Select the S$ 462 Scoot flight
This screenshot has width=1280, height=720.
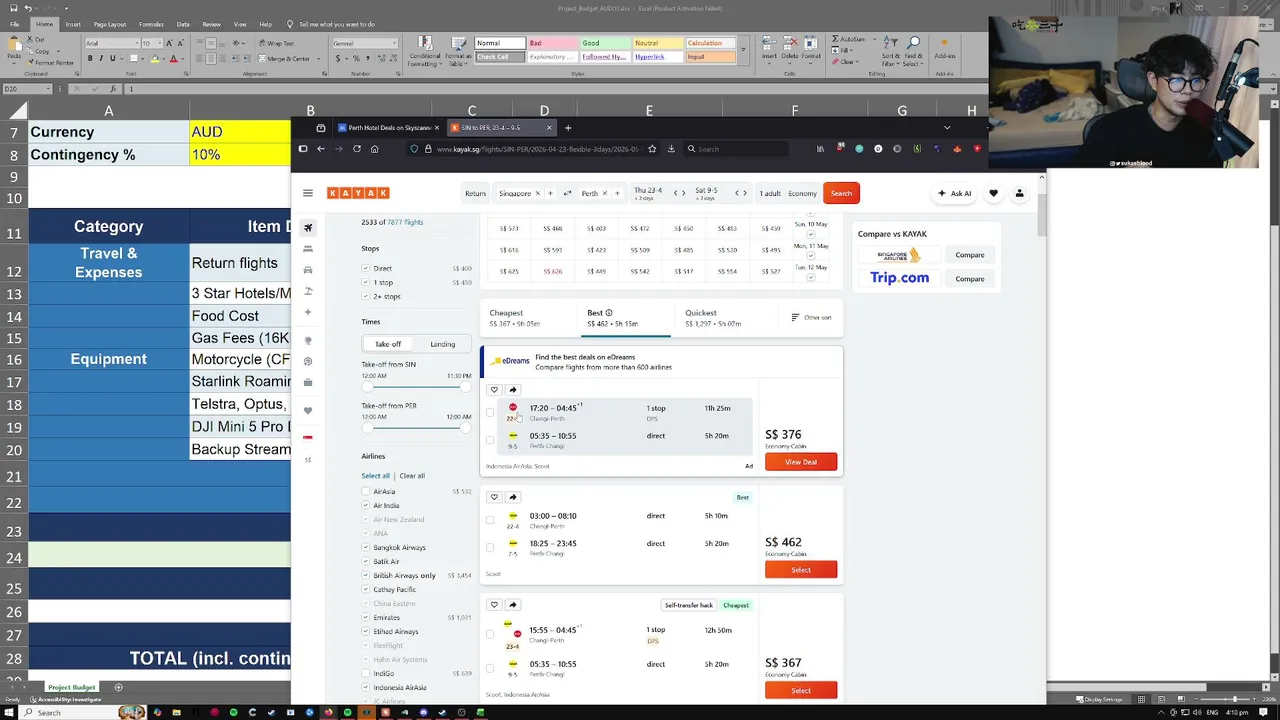click(801, 570)
